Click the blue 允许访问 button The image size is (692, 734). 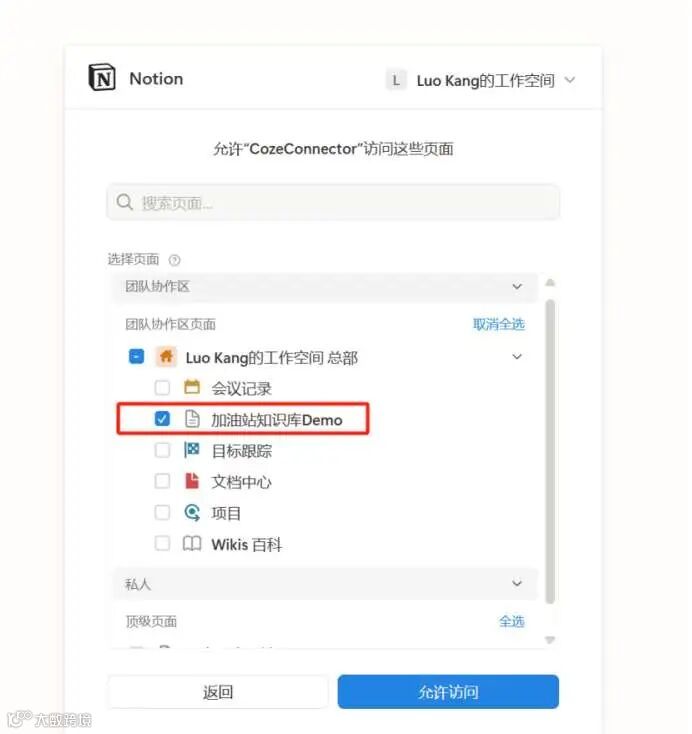click(x=448, y=691)
